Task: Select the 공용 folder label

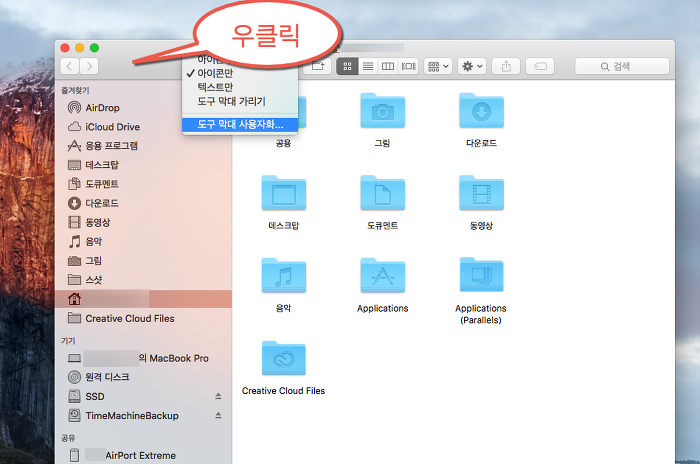Action: pos(283,143)
